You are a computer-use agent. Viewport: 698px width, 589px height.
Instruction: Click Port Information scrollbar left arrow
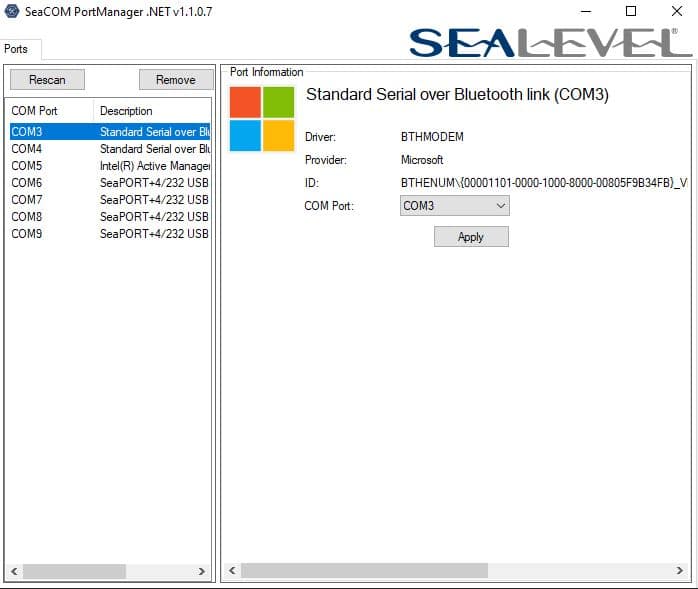[232, 570]
